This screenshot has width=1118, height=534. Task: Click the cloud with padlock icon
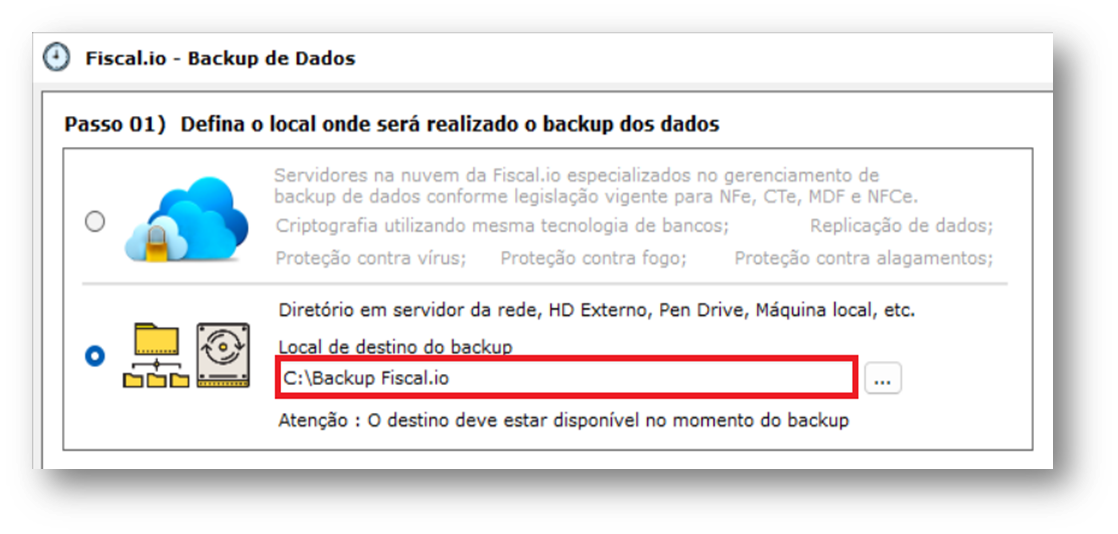pyautogui.click(x=186, y=220)
